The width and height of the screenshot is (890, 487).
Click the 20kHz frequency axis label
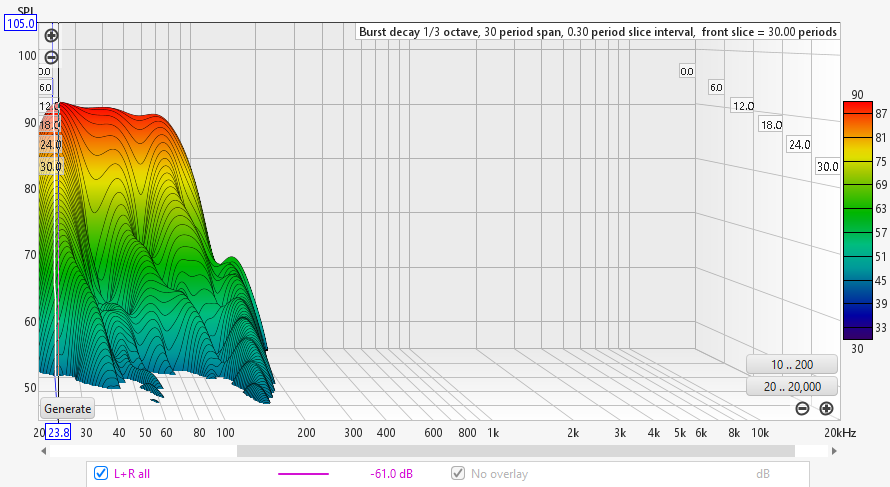click(840, 433)
